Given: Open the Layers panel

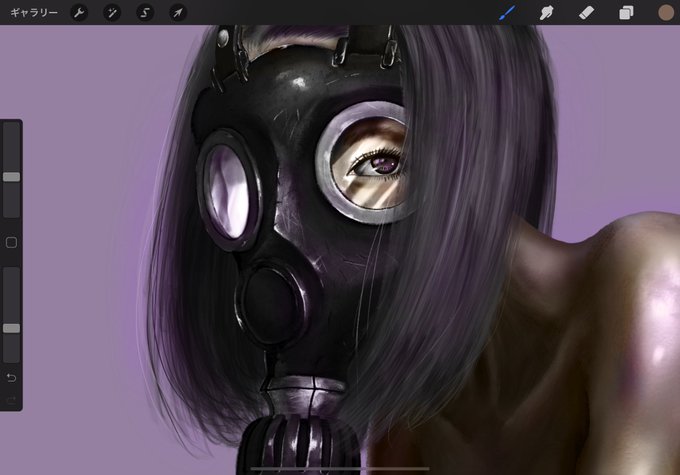Looking at the screenshot, I should (626, 13).
